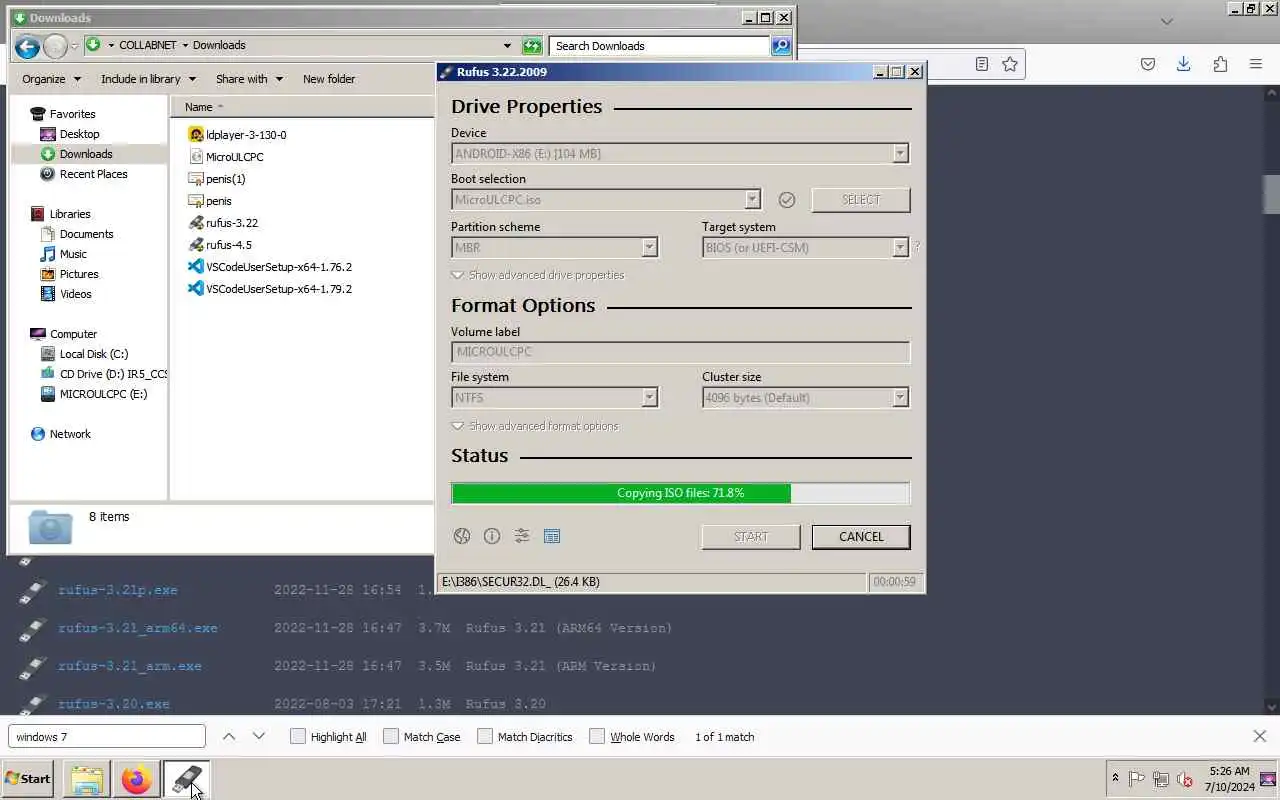This screenshot has width=1280, height=800.
Task: Bookmark this page with star icon
Action: [x=1010, y=64]
